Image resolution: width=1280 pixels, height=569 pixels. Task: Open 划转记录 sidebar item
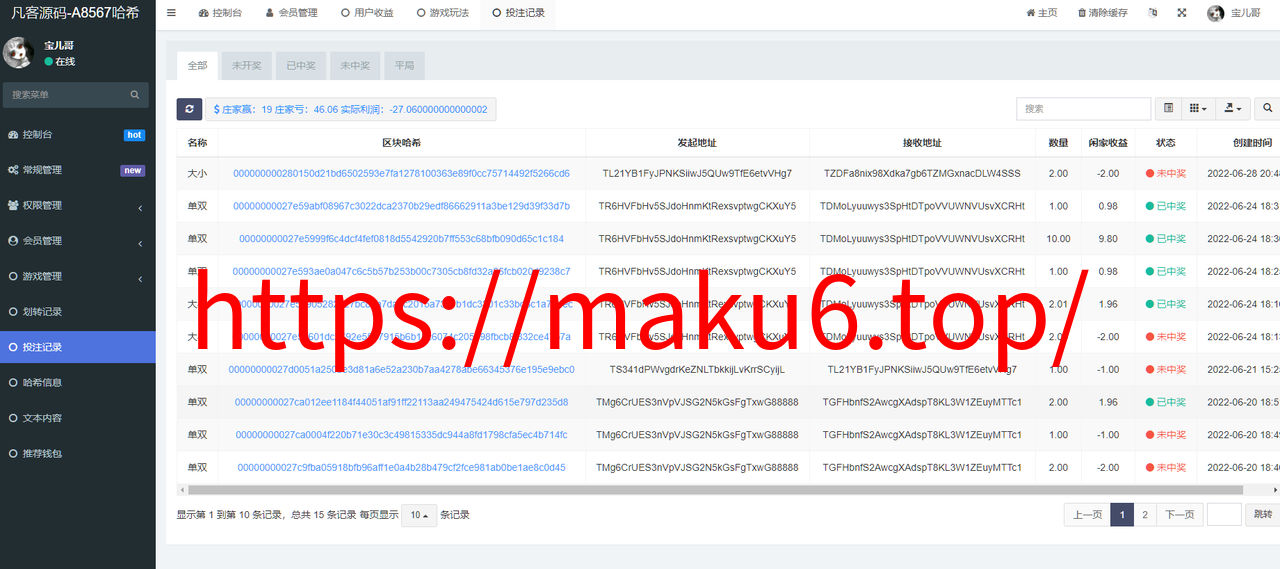point(77,311)
